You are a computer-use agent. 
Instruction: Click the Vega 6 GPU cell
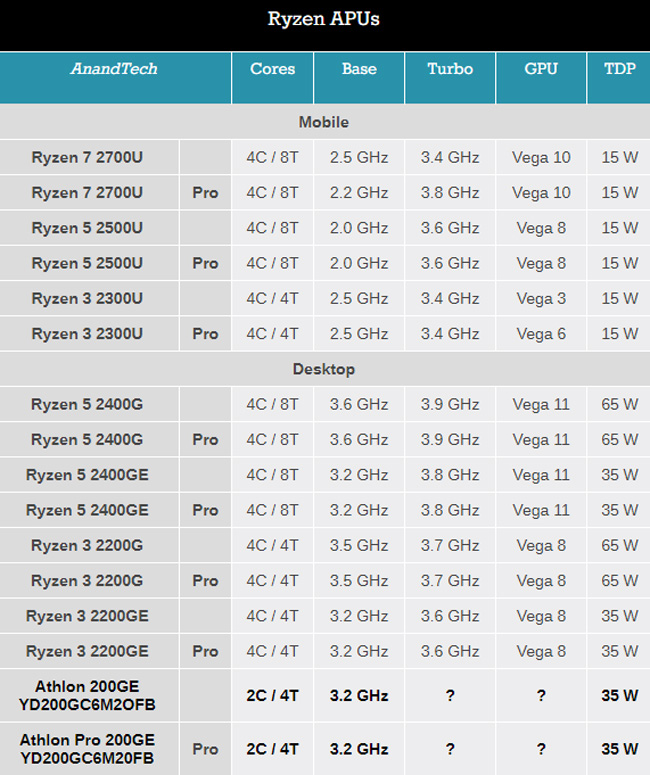coord(541,333)
